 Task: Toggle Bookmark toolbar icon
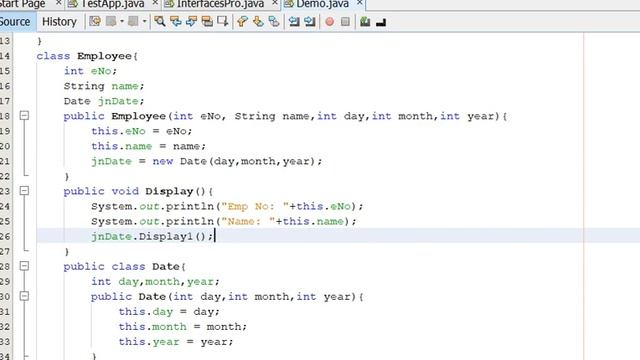click(x=273, y=21)
